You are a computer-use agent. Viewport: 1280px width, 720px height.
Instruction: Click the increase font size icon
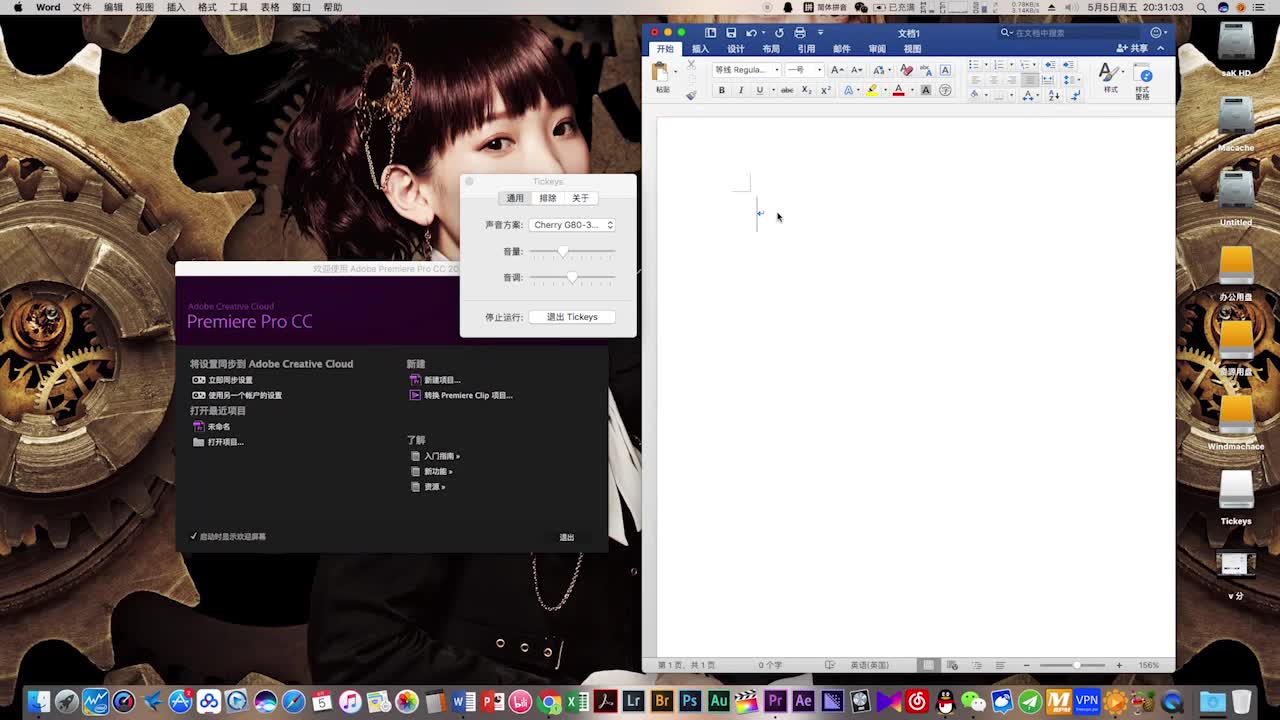click(x=837, y=70)
